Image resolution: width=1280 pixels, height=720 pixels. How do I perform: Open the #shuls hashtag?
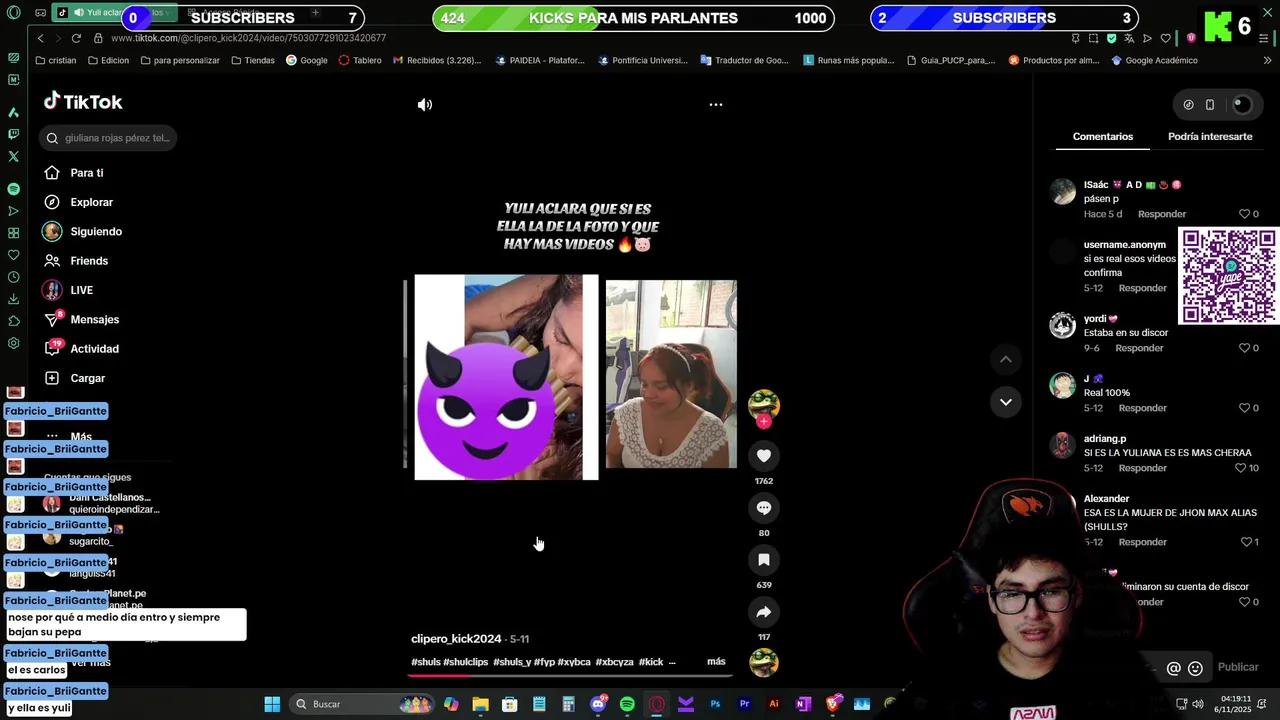tap(426, 662)
